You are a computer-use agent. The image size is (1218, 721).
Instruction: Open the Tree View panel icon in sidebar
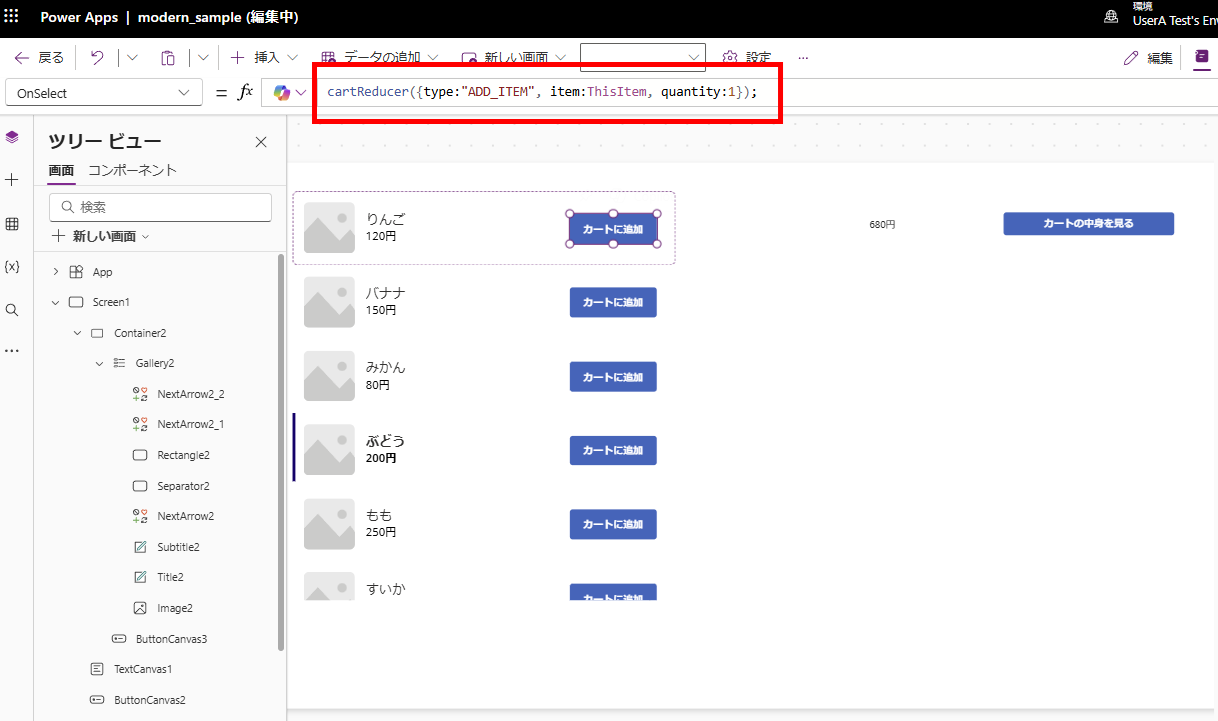[12, 137]
